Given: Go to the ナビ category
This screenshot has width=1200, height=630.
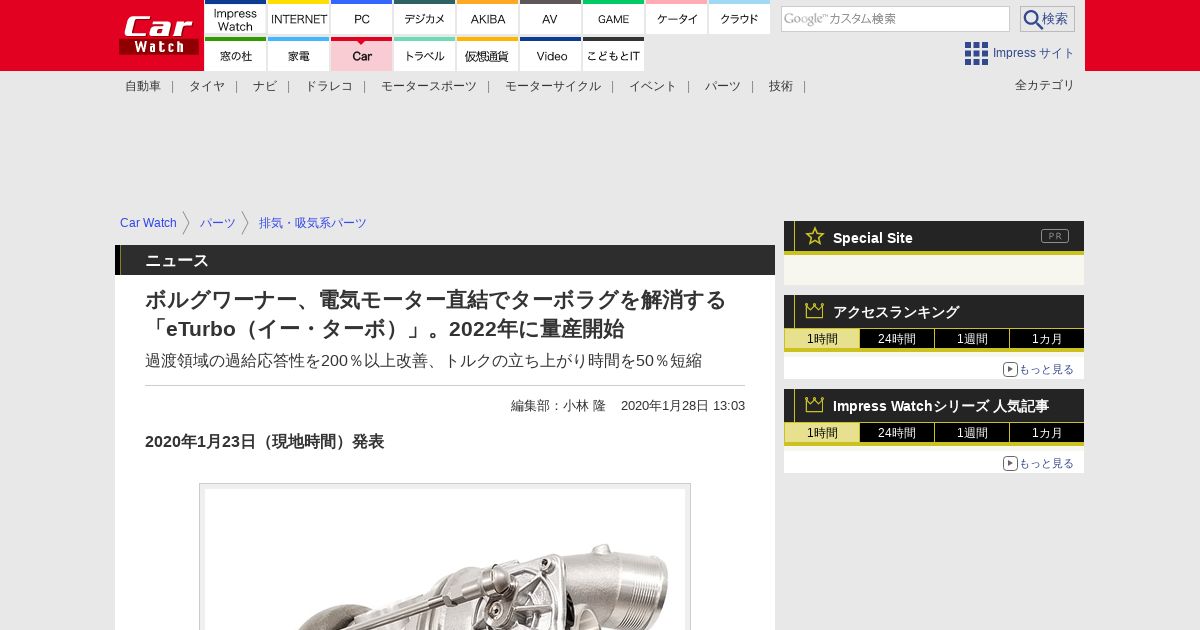Looking at the screenshot, I should click(265, 86).
